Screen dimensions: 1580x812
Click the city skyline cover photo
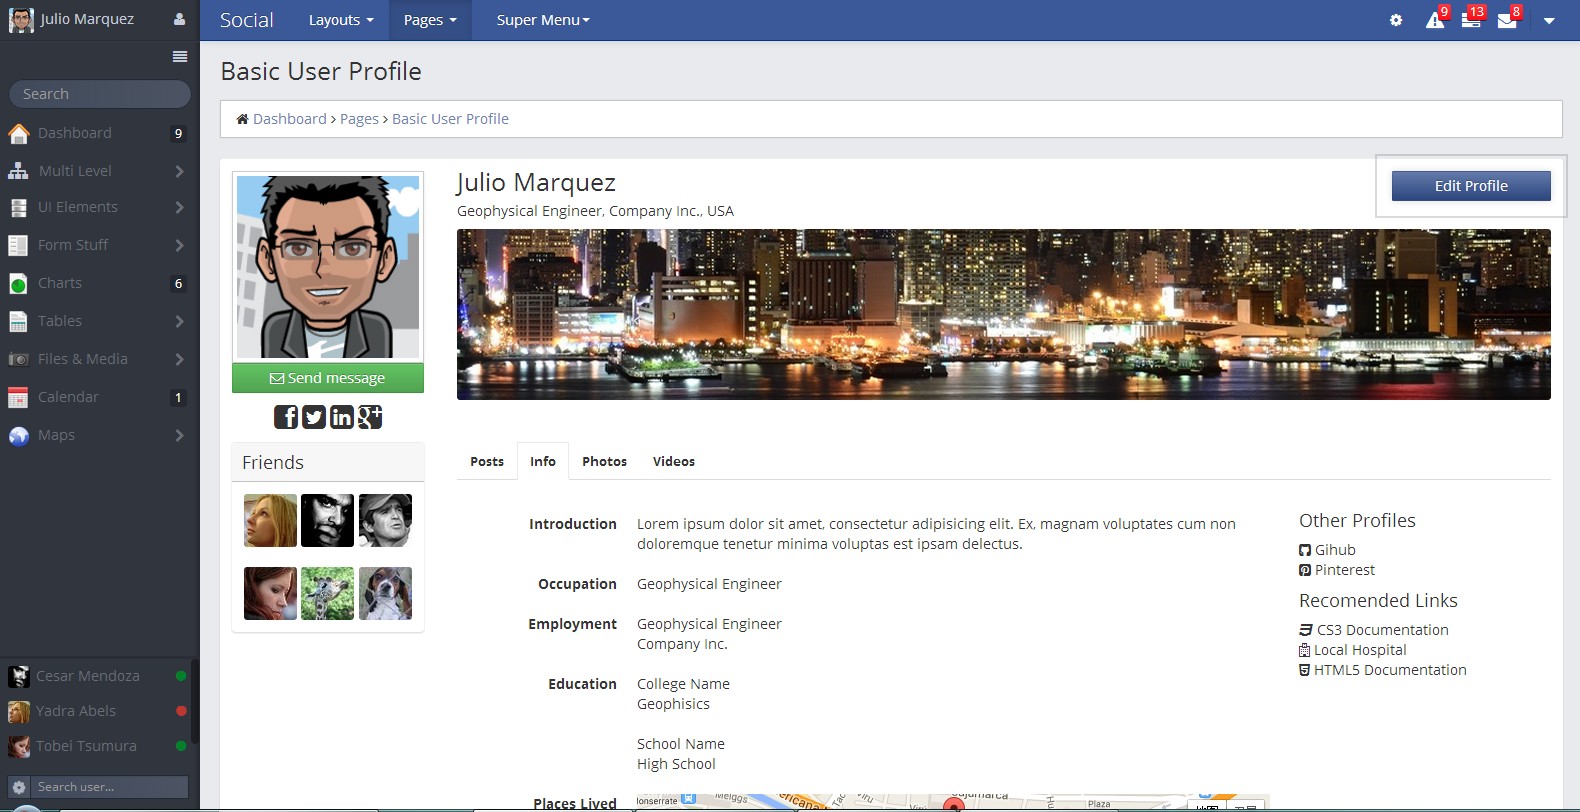pyautogui.click(x=1004, y=314)
